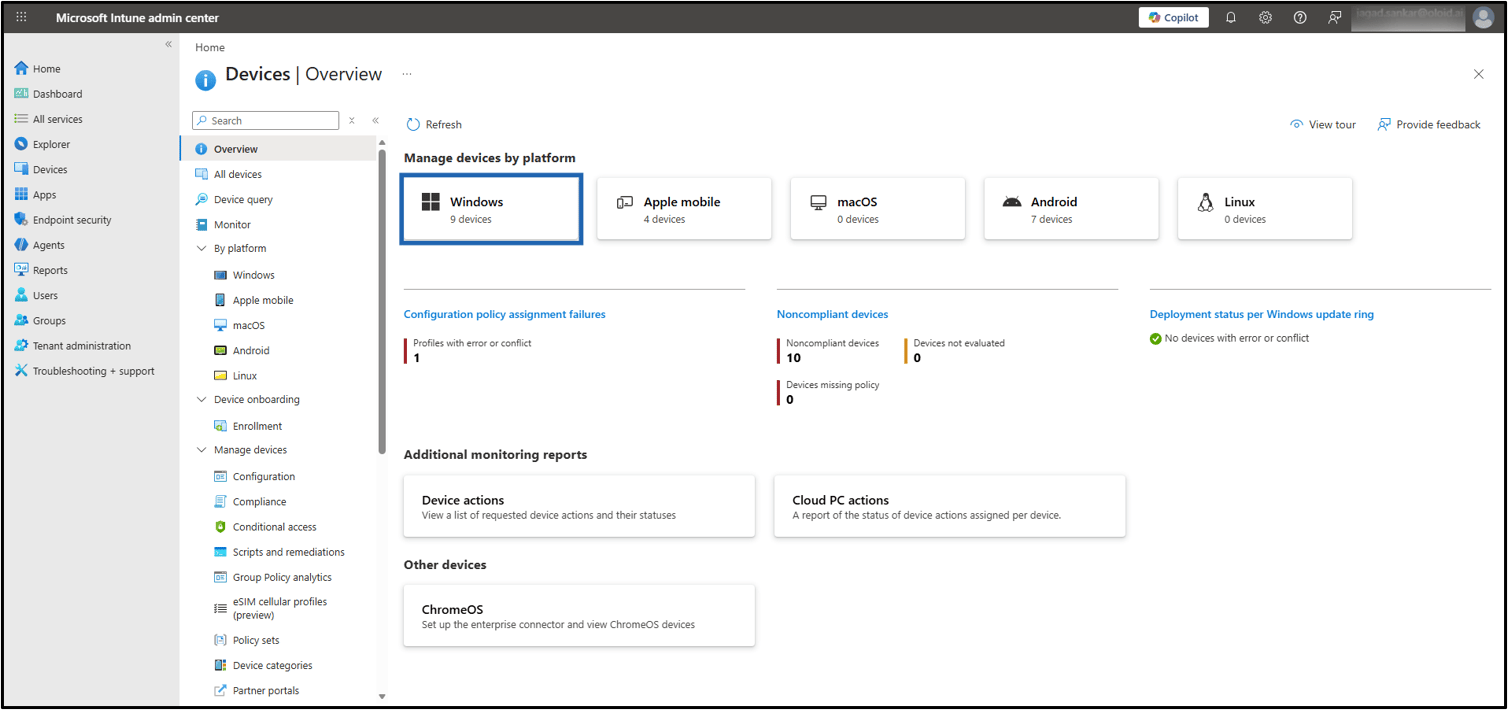Click the Apple mobile sidebar icon
The height and width of the screenshot is (710, 1508).
click(221, 300)
